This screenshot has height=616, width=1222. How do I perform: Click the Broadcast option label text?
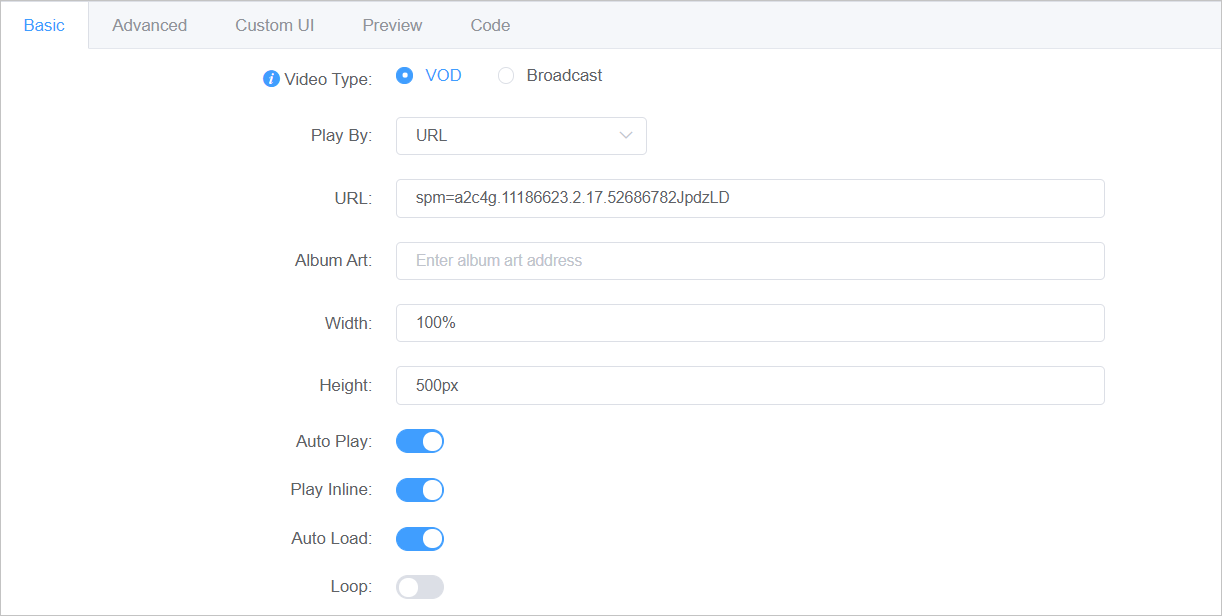pyautogui.click(x=564, y=76)
